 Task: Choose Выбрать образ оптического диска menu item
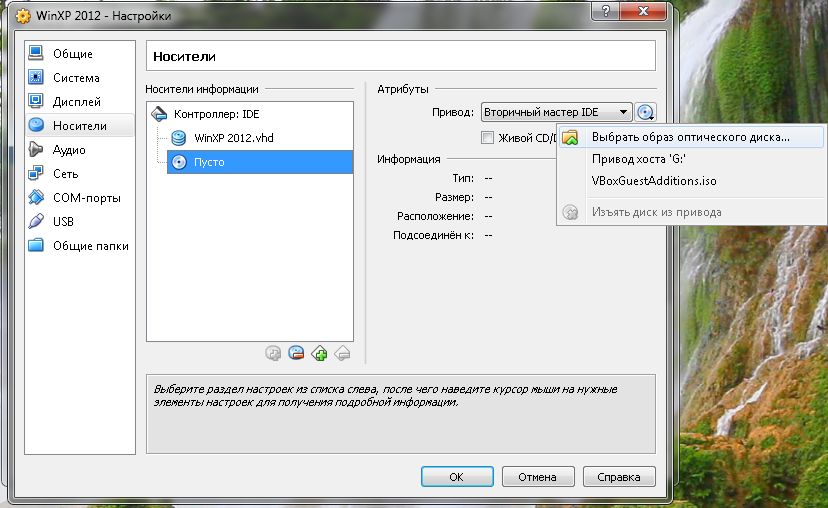(x=690, y=137)
